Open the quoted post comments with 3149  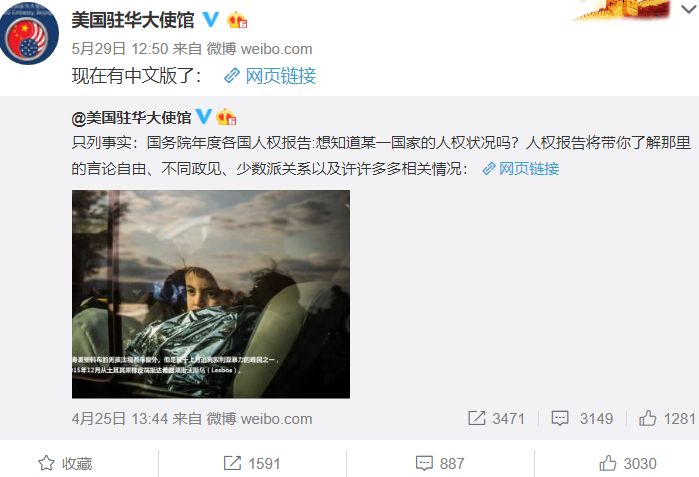click(582, 418)
